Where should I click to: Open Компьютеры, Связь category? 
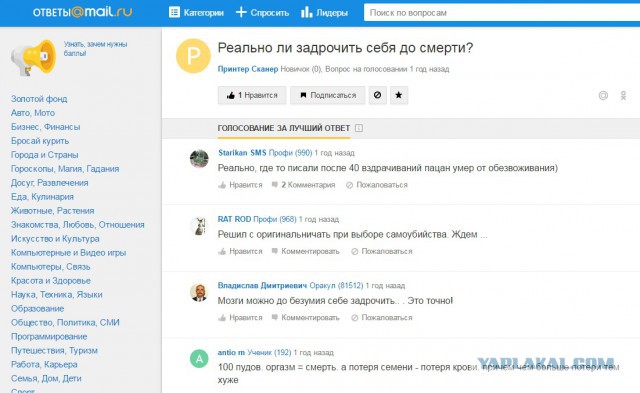coord(51,266)
